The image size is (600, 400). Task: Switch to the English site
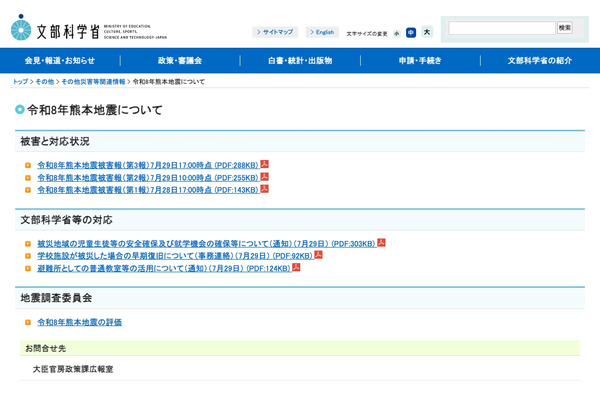322,32
